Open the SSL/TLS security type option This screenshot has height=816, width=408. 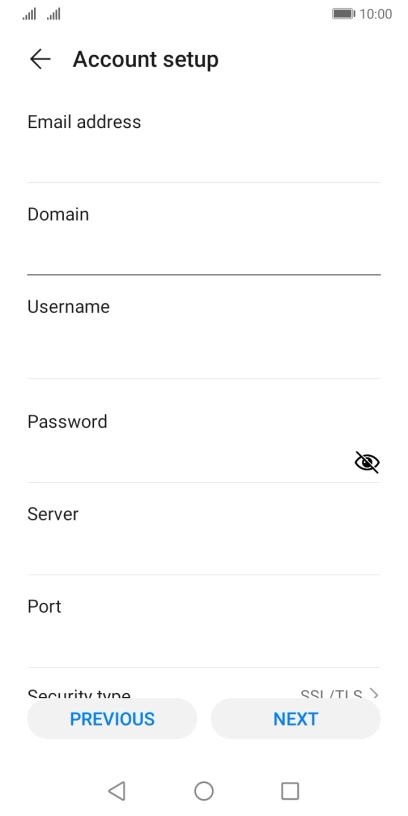tap(332, 694)
